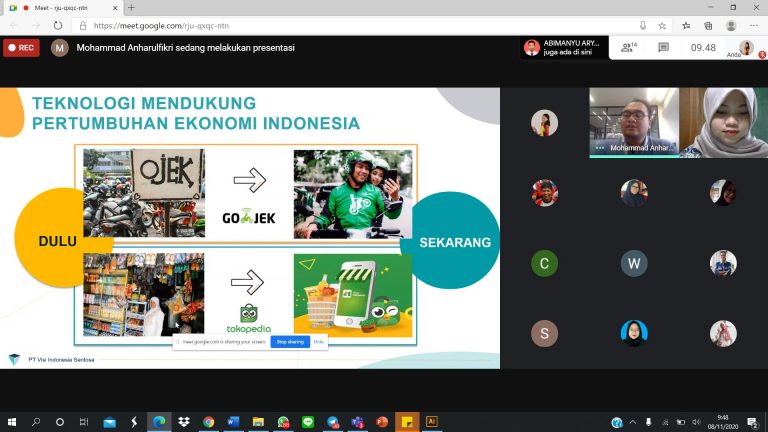Hide the screen sharing notification bar
Image resolution: width=768 pixels, height=432 pixels.
(x=318, y=342)
